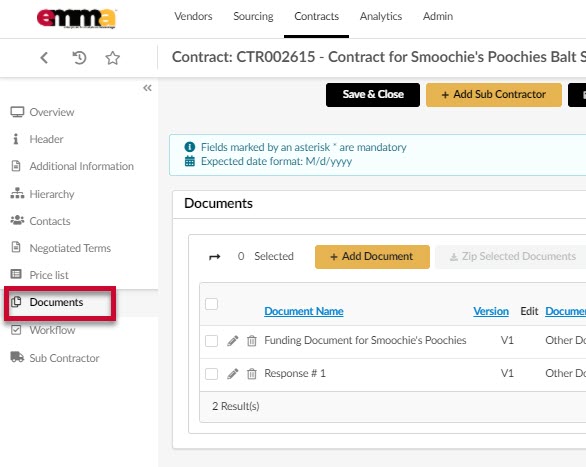The width and height of the screenshot is (586, 467).
Task: Click the '2 Result(s)' text
Action: click(236, 406)
